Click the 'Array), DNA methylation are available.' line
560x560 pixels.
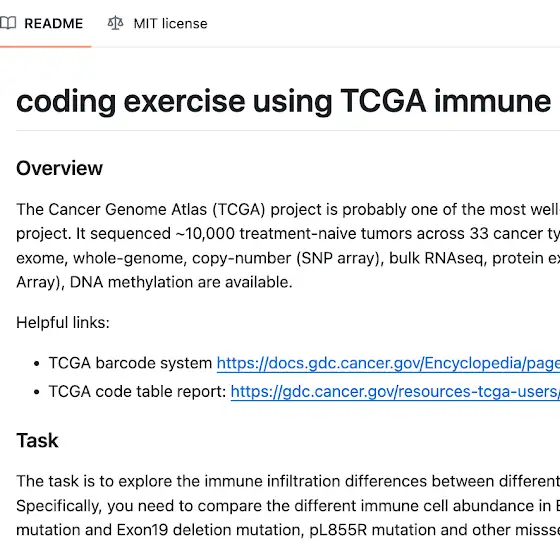click(154, 282)
